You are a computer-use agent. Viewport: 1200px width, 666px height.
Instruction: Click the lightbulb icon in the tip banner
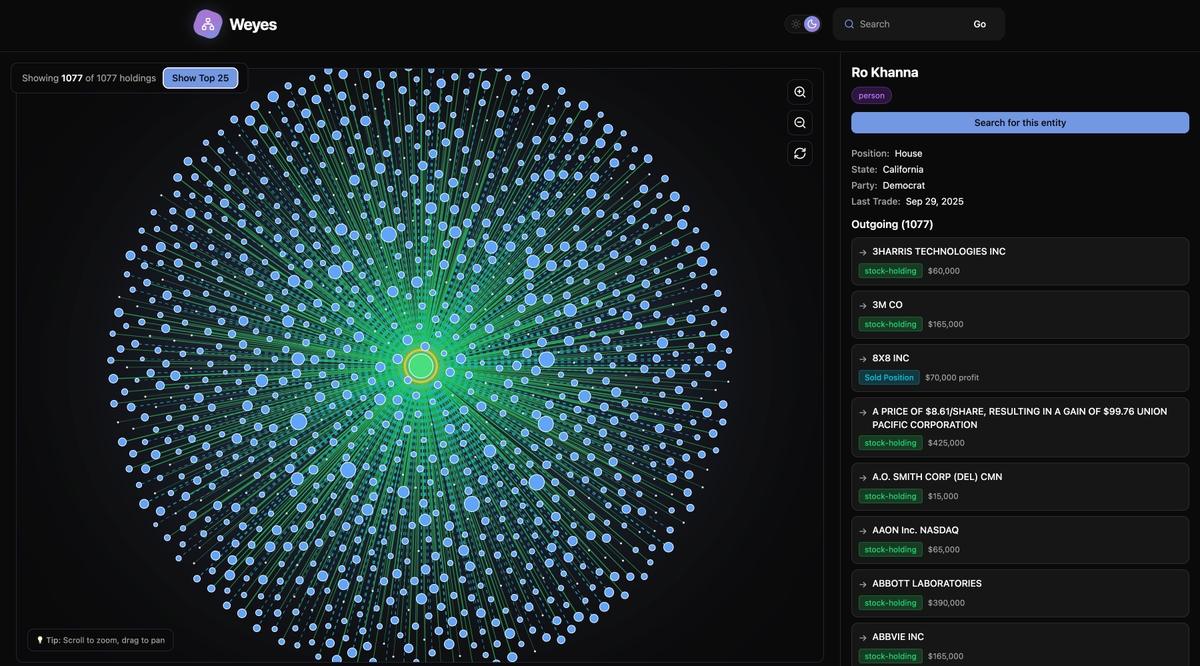click(38, 638)
